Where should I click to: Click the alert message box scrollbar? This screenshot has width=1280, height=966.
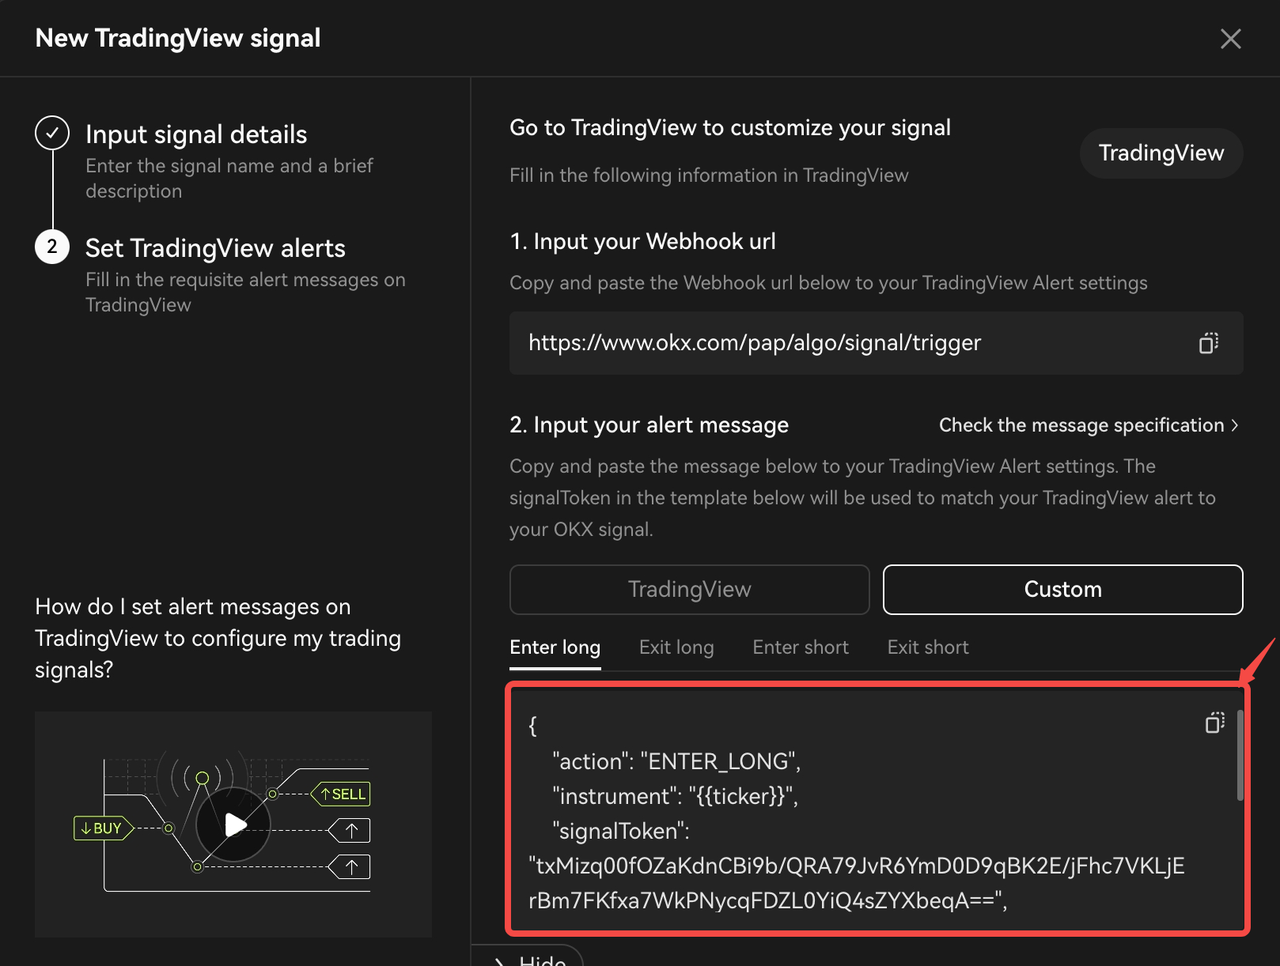(x=1240, y=756)
